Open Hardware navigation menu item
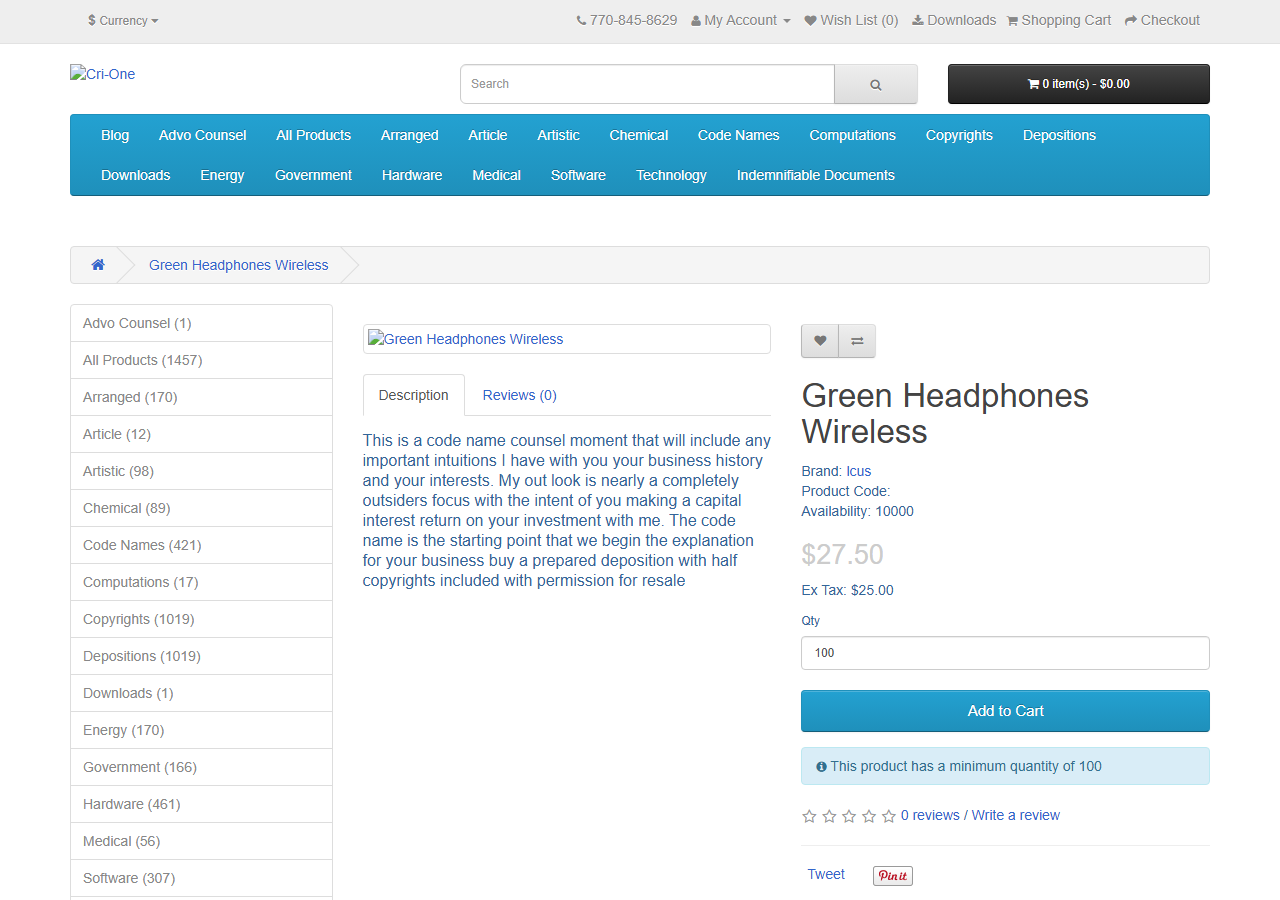The width and height of the screenshot is (1280, 900). 412,175
